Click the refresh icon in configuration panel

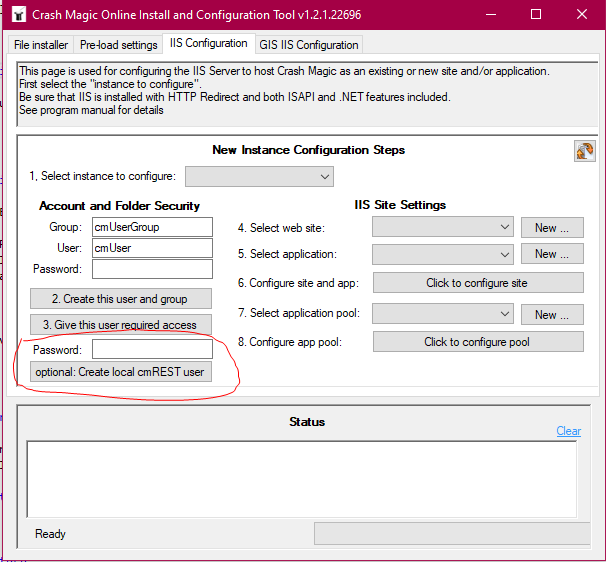pyautogui.click(x=584, y=151)
